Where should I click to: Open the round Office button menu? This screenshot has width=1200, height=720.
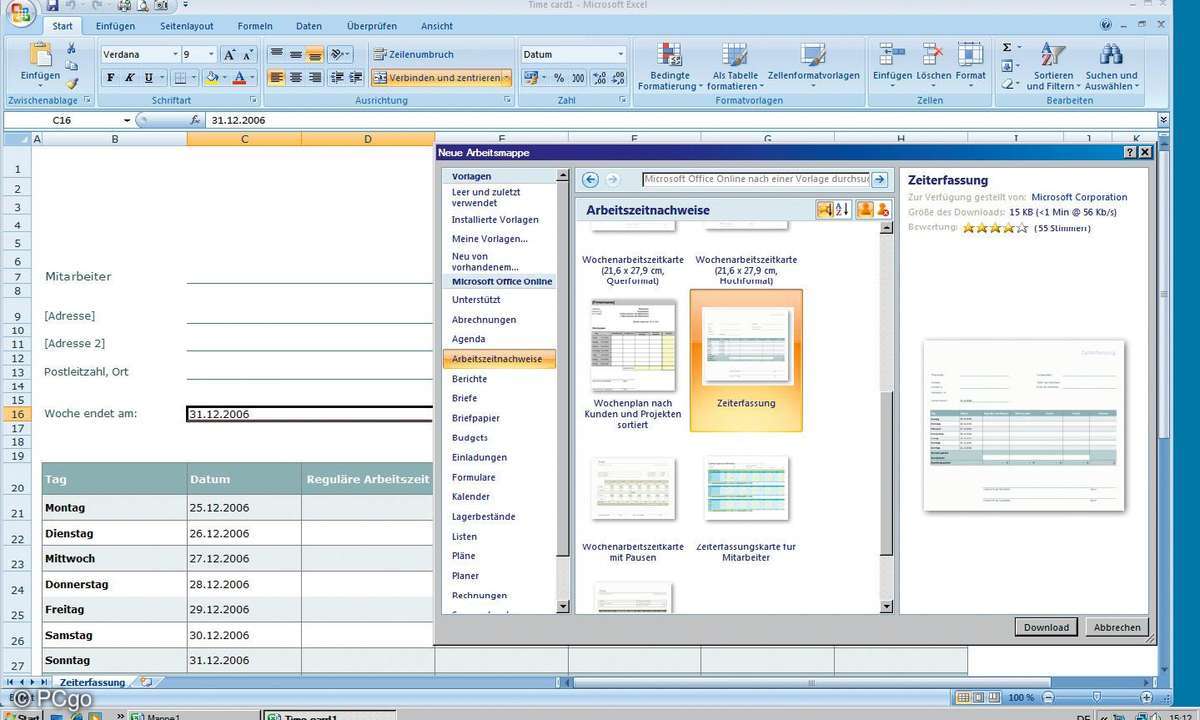[19, 13]
